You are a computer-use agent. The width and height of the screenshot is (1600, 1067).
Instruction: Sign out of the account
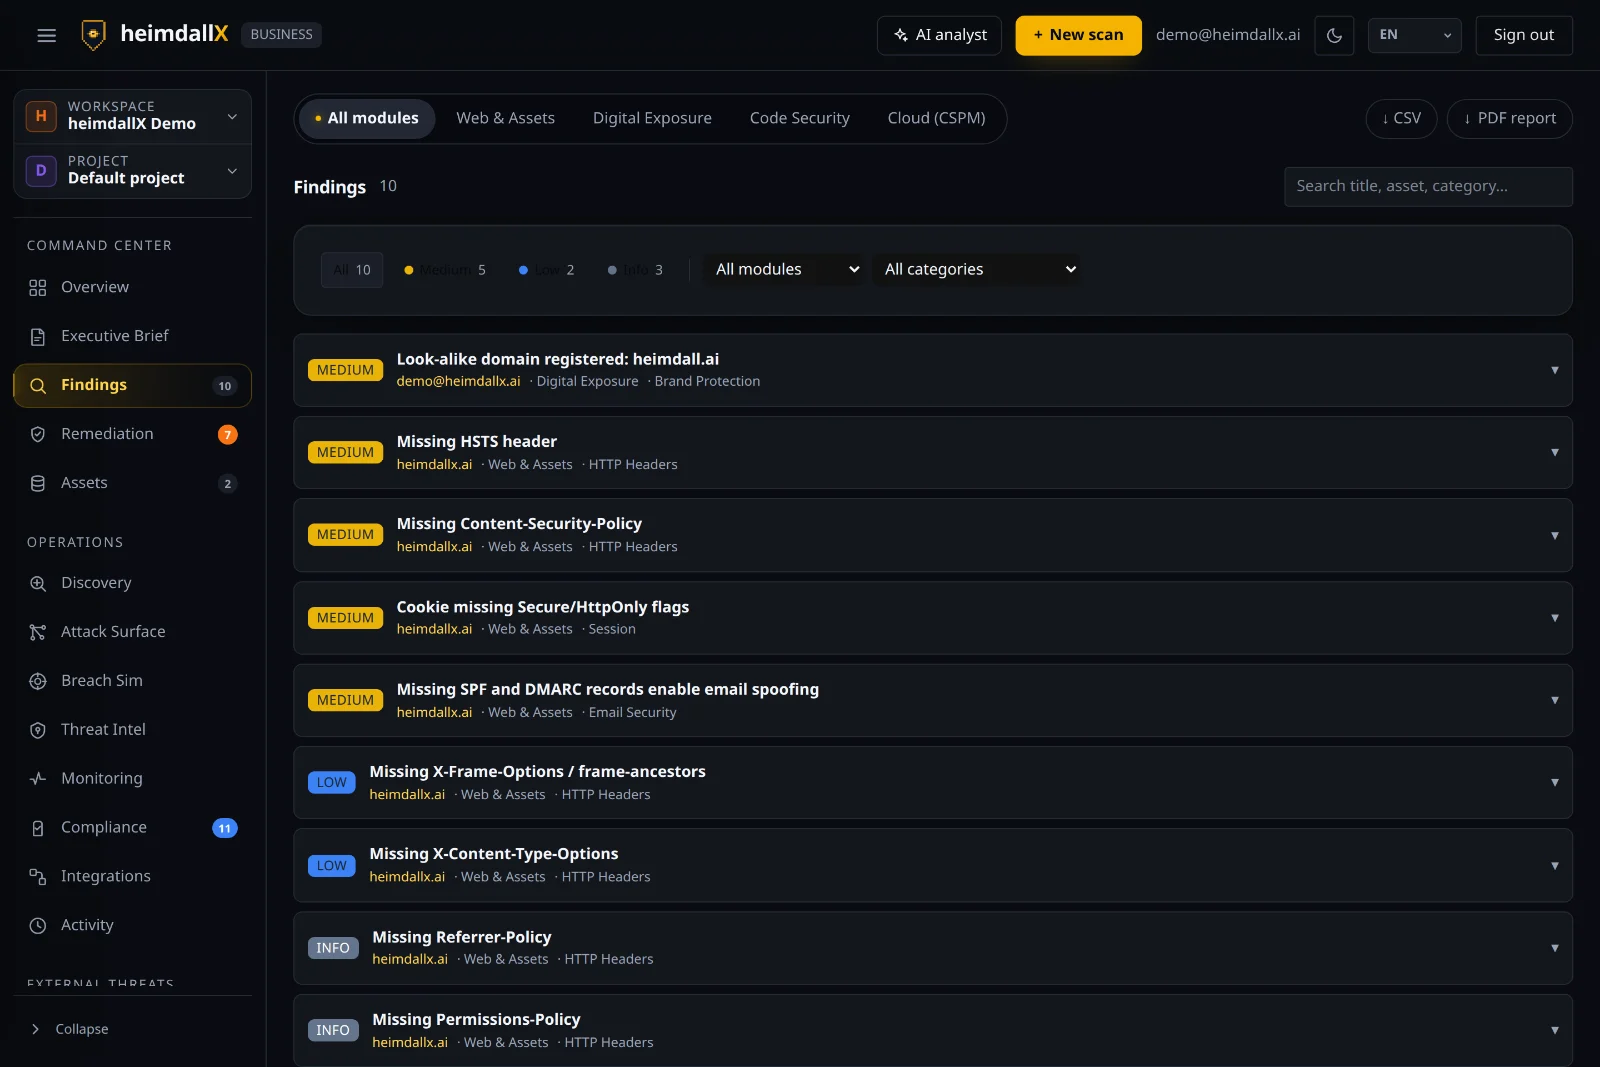pyautogui.click(x=1523, y=35)
